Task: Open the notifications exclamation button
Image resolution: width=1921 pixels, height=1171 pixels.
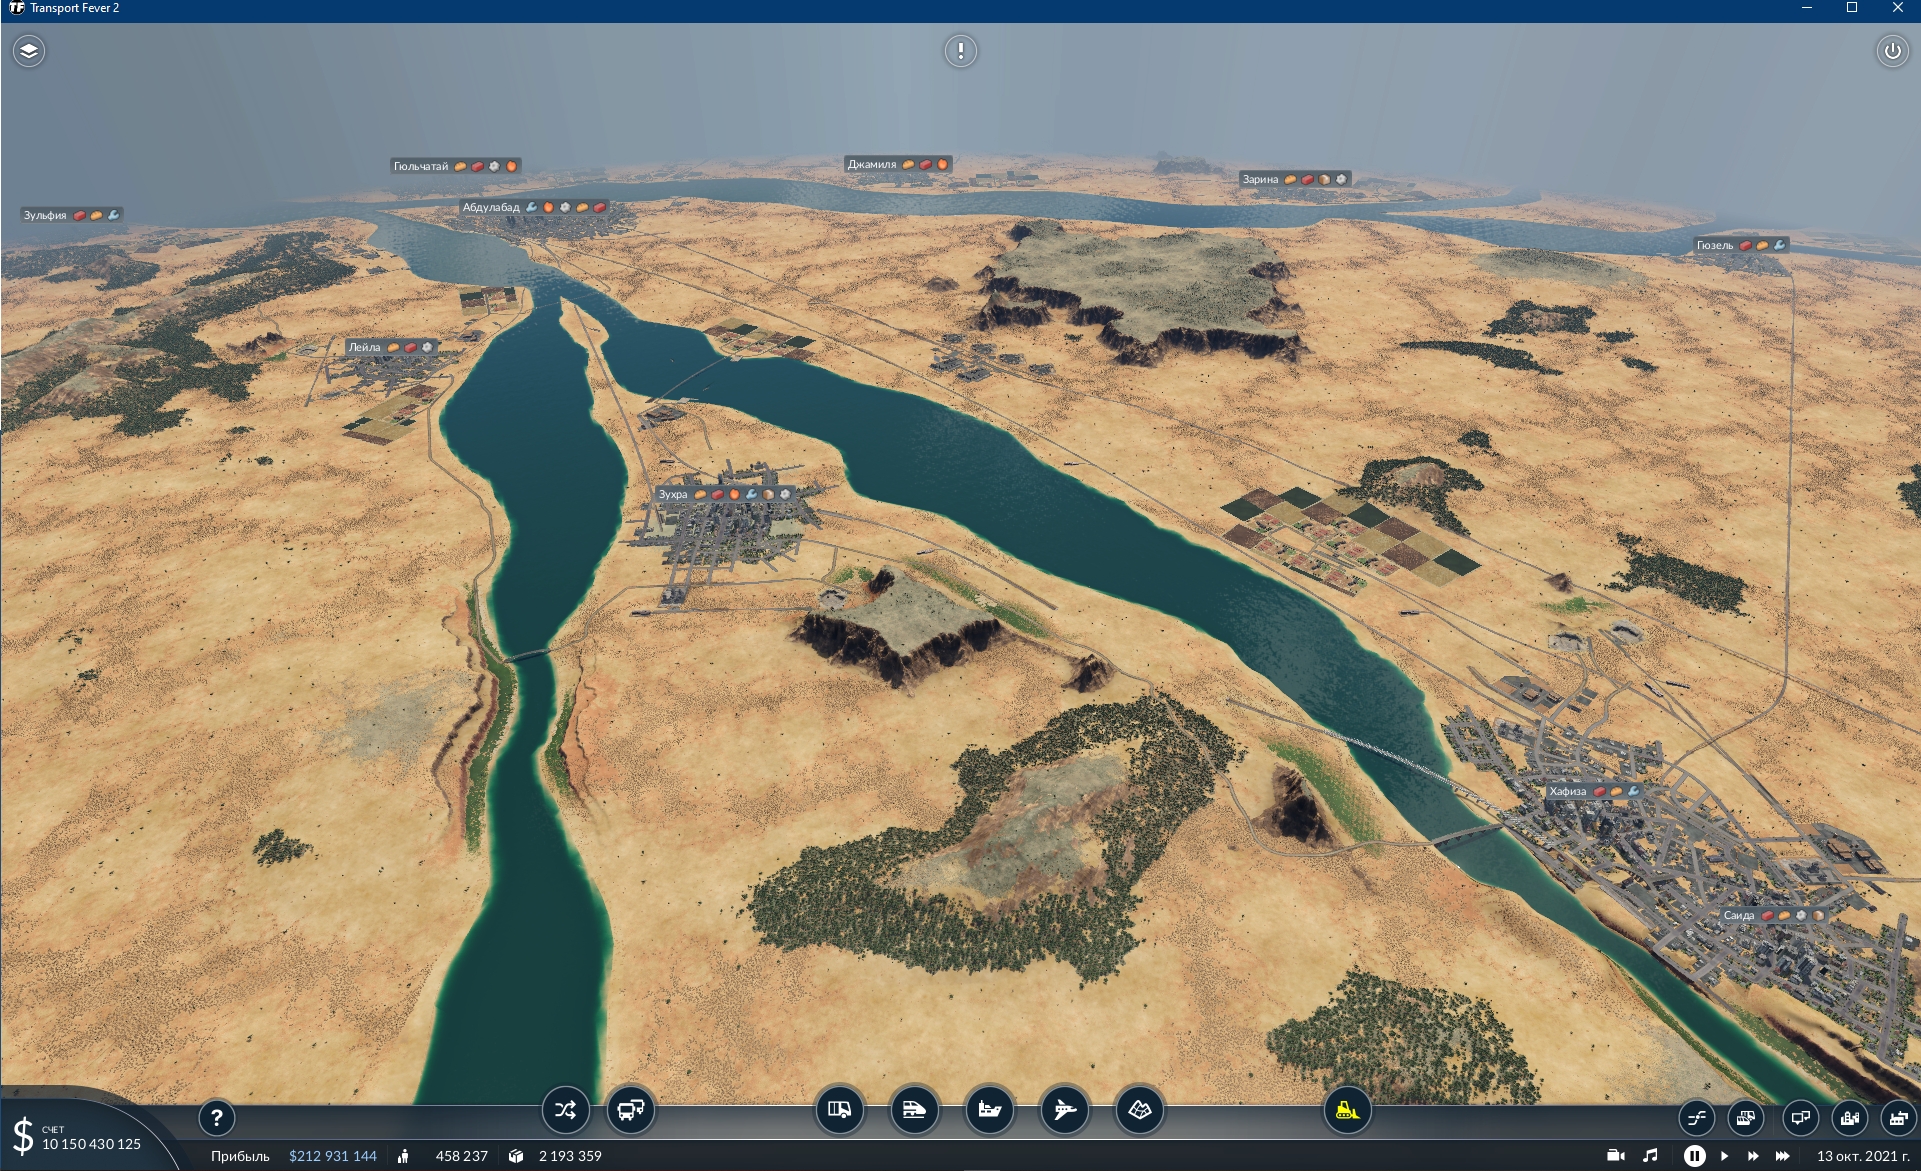Action: click(x=961, y=51)
